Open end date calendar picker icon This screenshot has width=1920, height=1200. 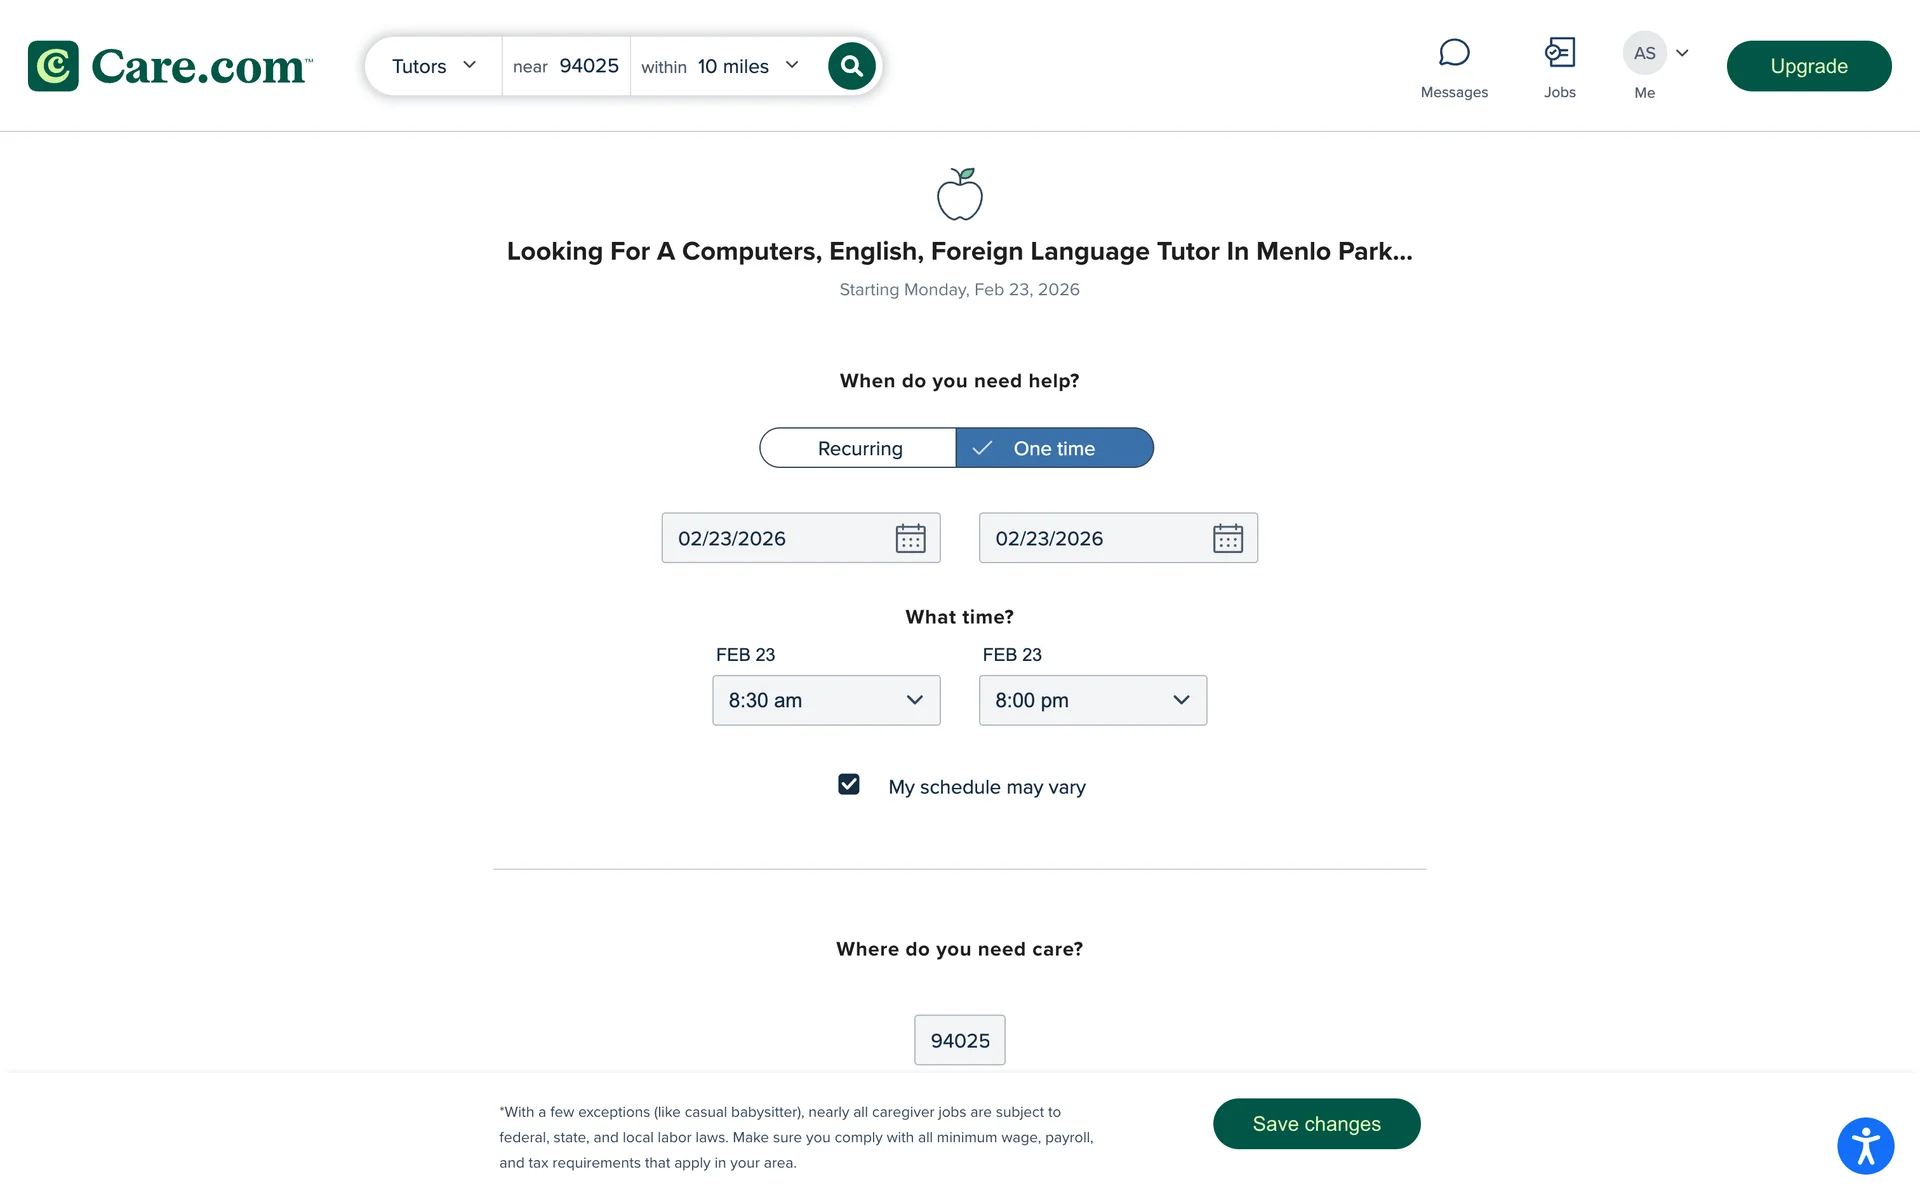point(1227,538)
